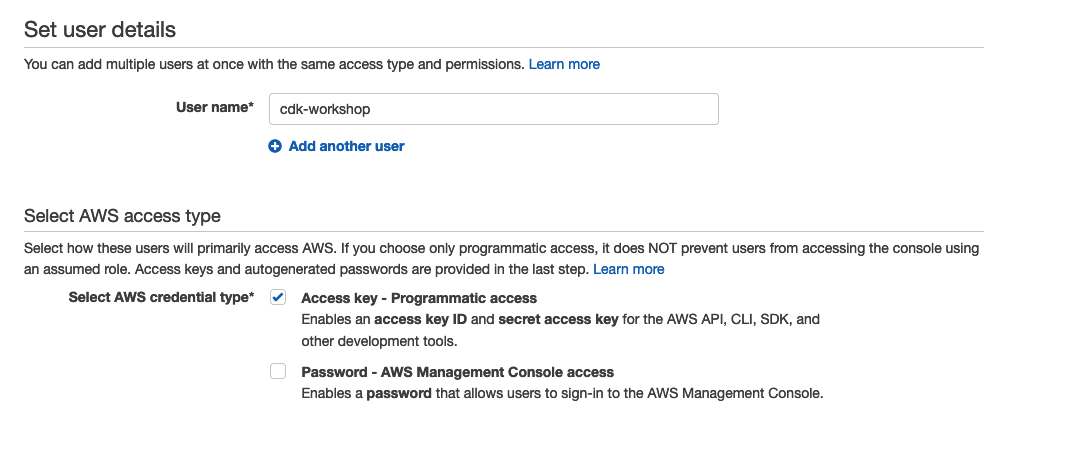This screenshot has width=1083, height=462.
Task: Click the Select AWS access type heading
Action: 122,216
